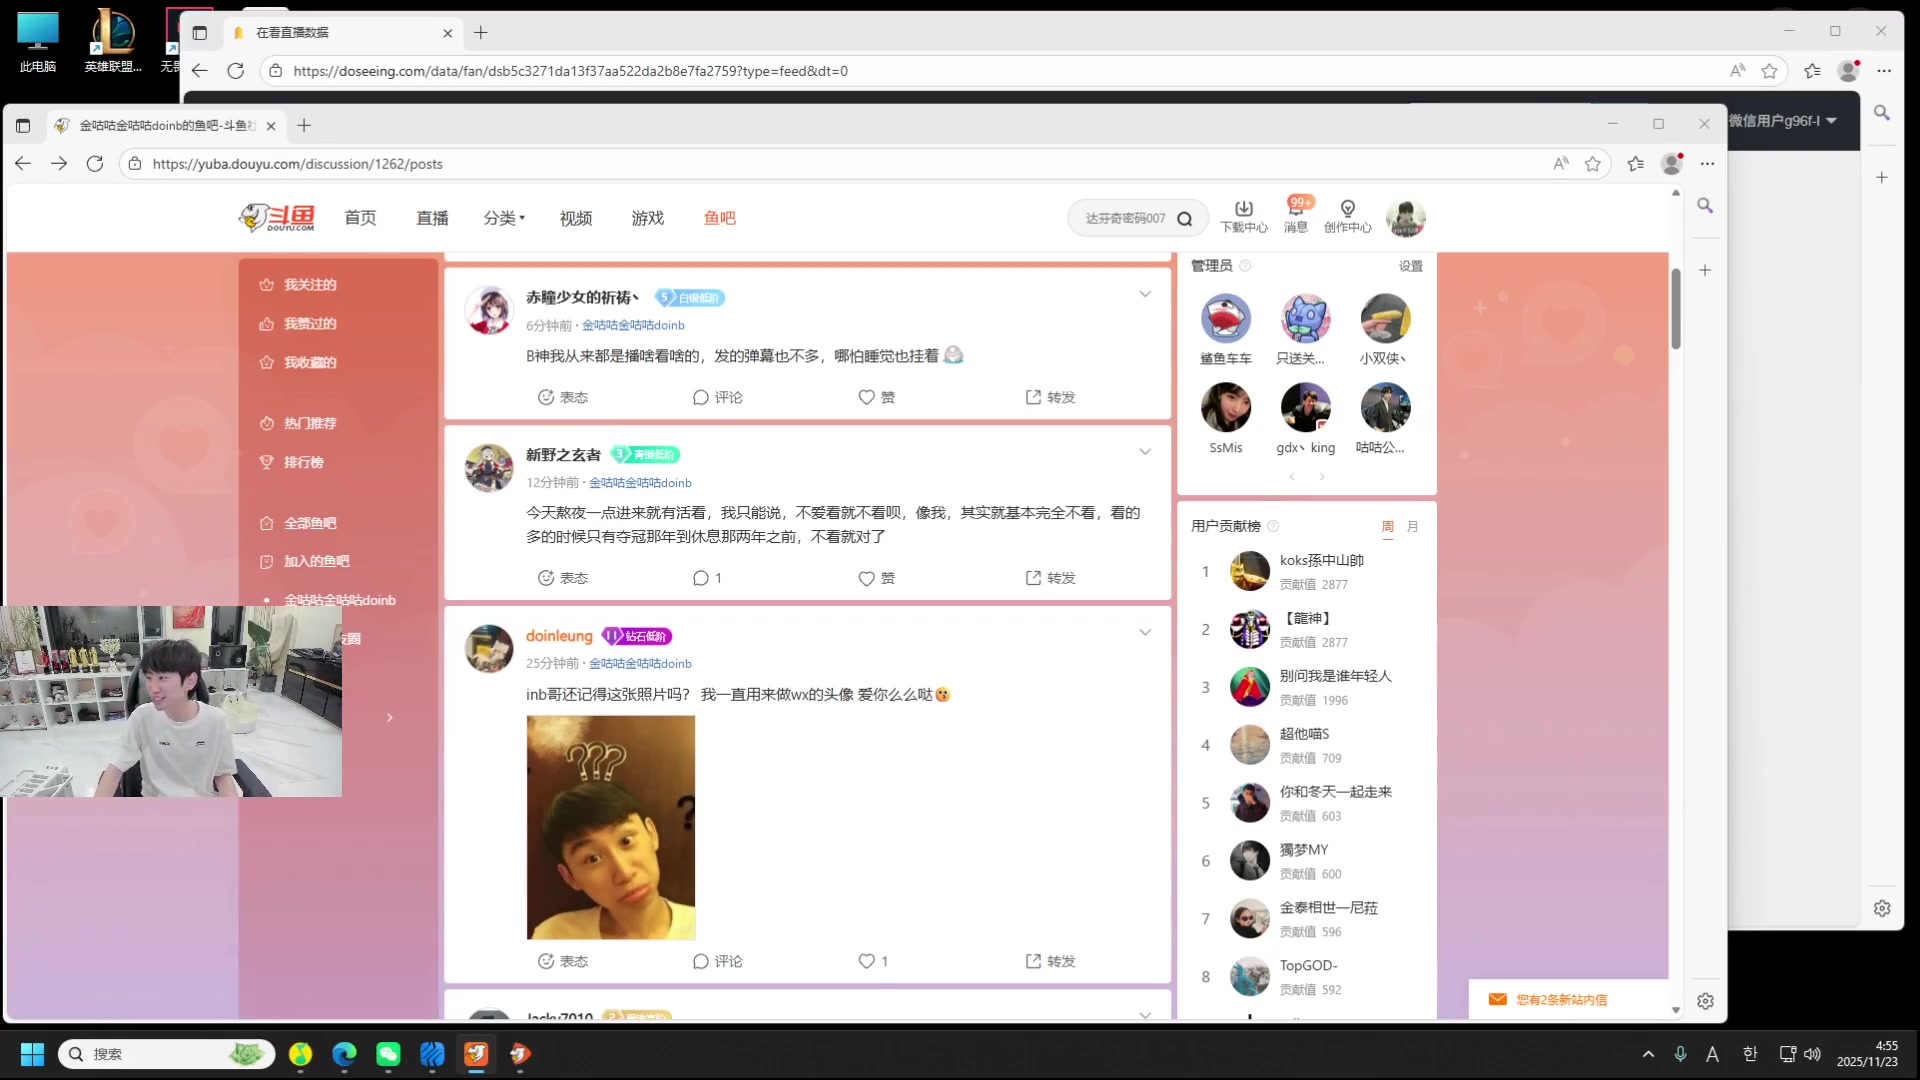
Task: Click the right arrow in the 管理员 carousel
Action: [x=1322, y=477]
